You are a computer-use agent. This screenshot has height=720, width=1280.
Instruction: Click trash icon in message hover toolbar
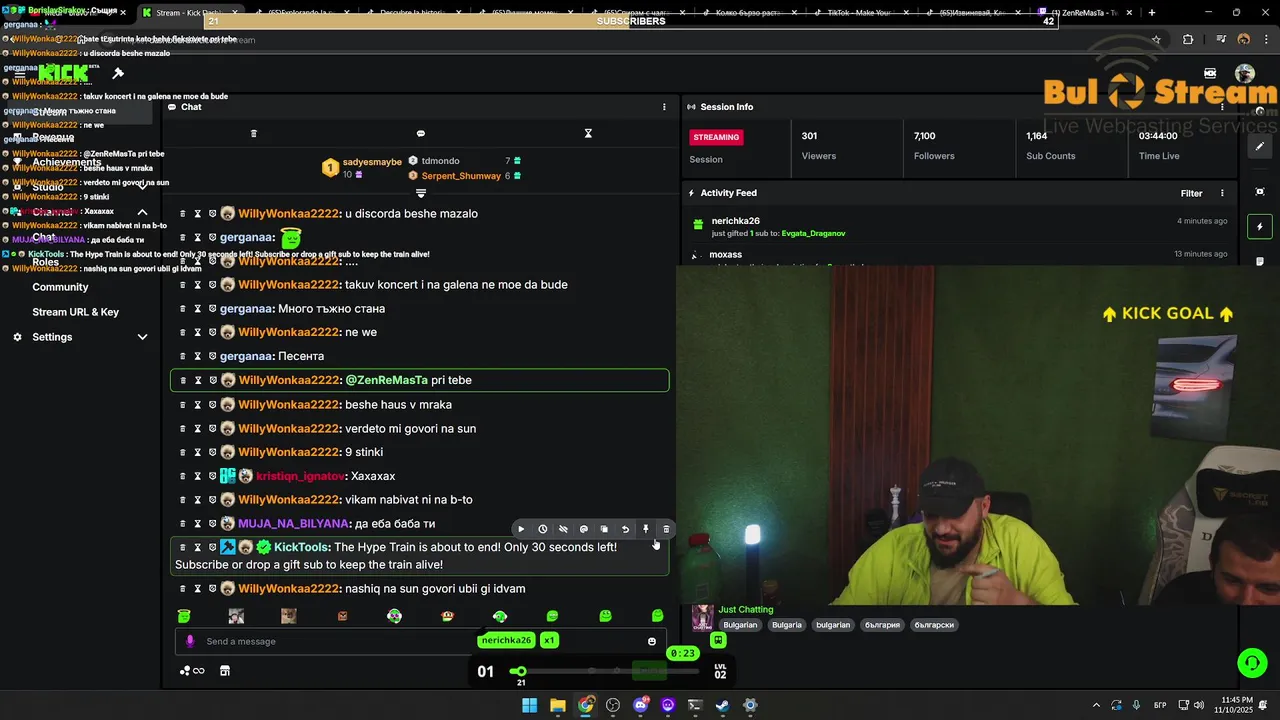[666, 529]
